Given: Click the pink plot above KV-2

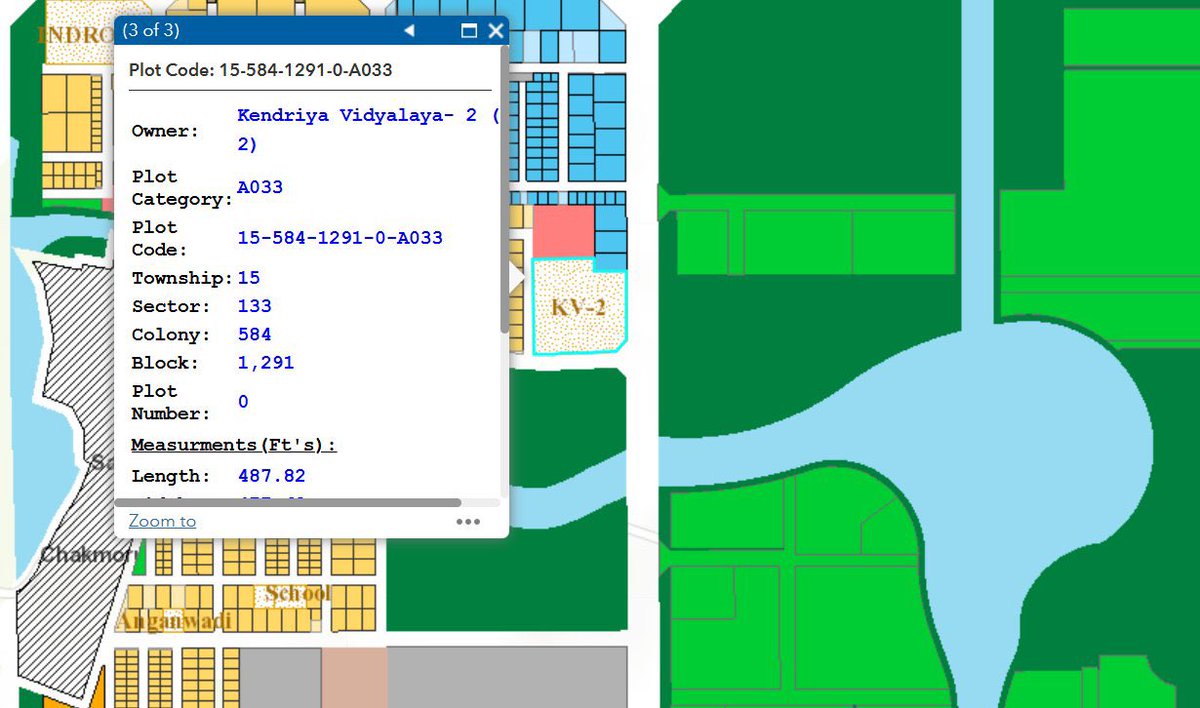Looking at the screenshot, I should 563,231.
